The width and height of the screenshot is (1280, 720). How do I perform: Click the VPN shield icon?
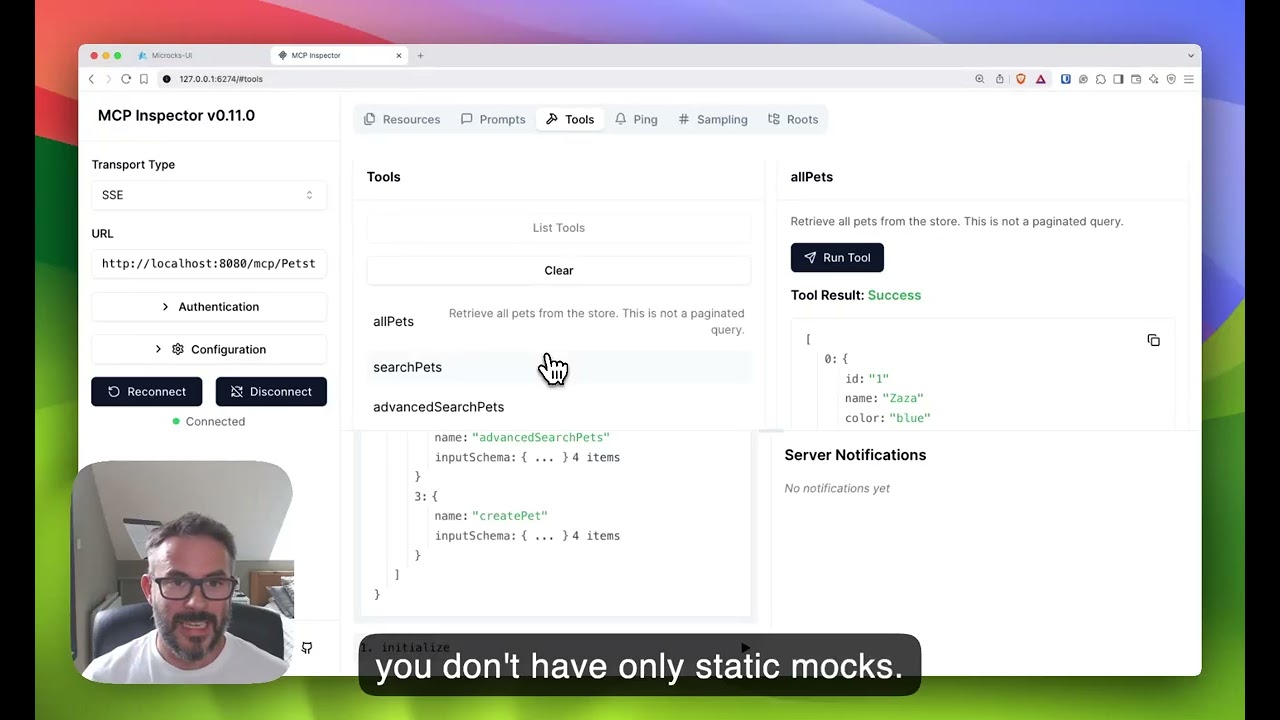[1171, 79]
